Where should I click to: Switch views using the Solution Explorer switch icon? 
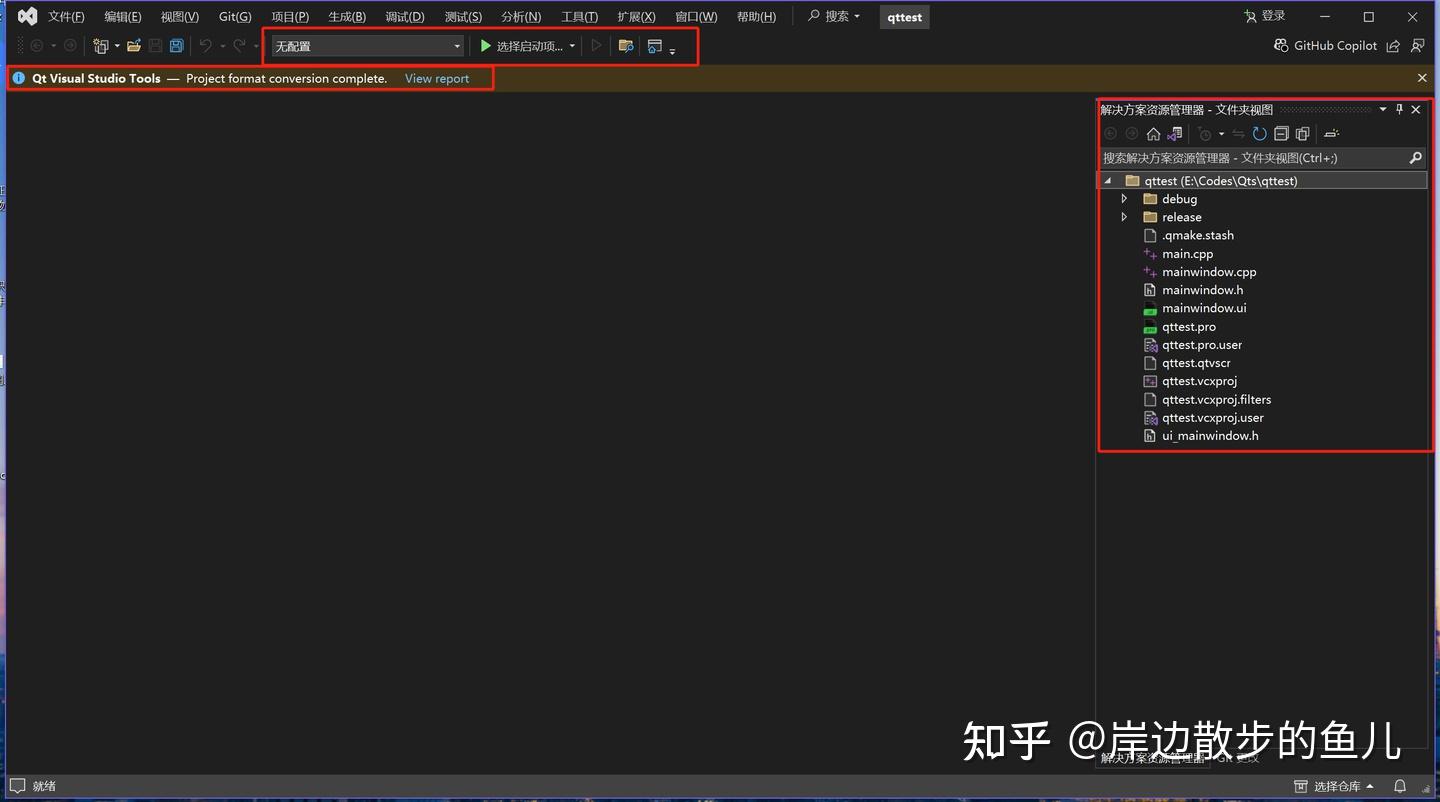coord(1174,133)
